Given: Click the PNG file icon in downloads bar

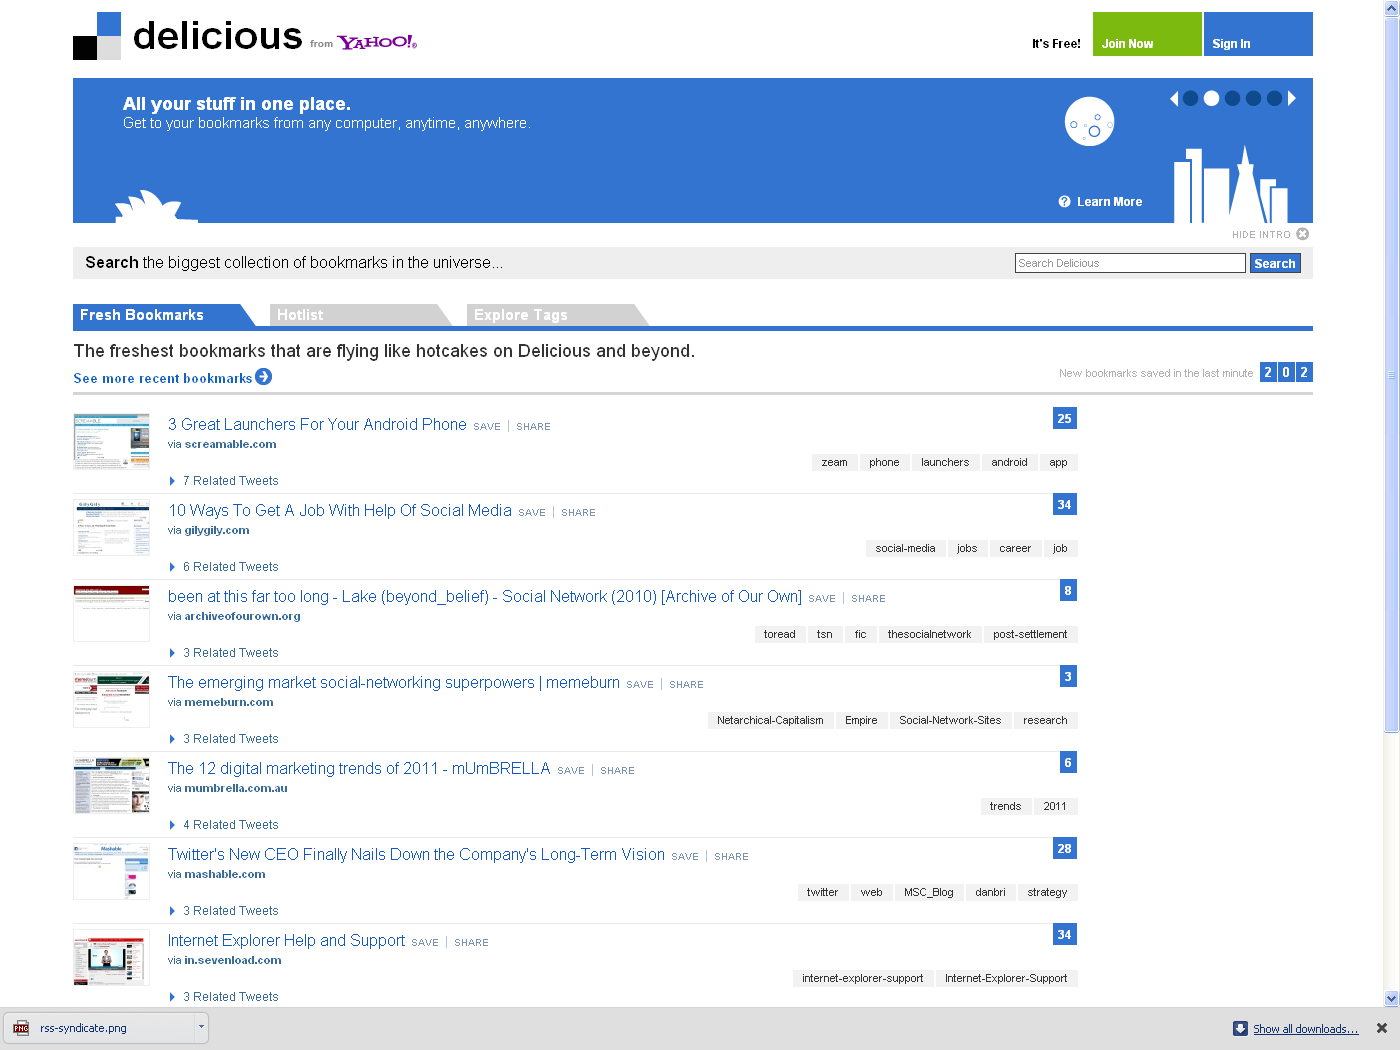Looking at the screenshot, I should point(21,1028).
